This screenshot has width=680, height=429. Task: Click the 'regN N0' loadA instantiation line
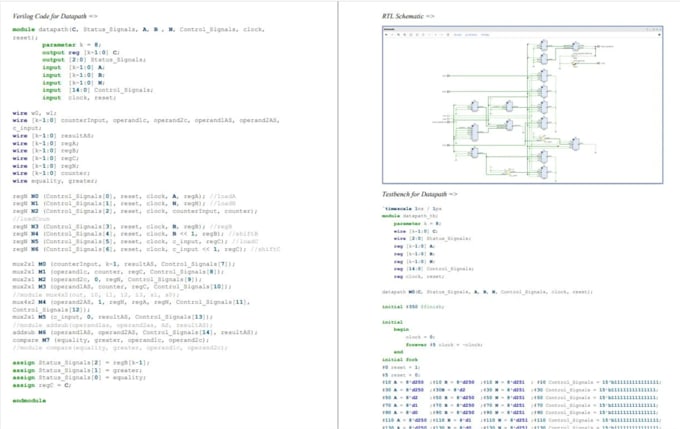(124, 196)
